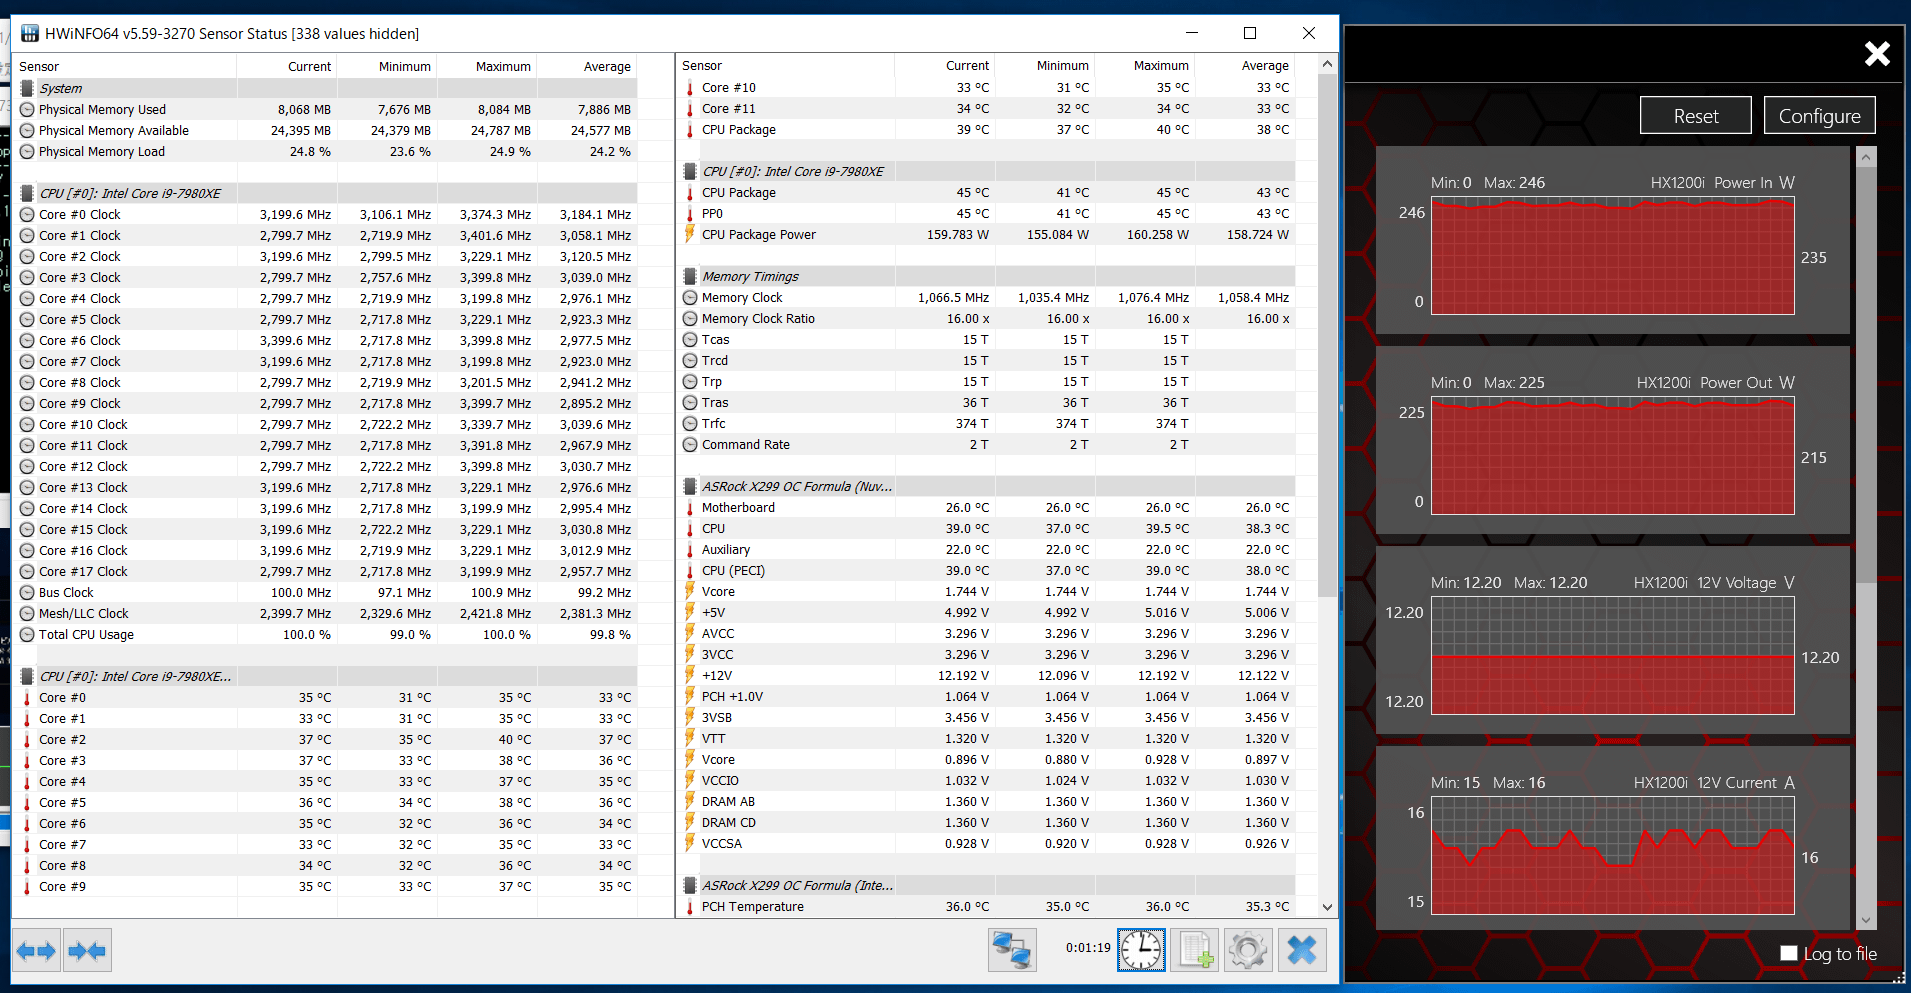The width and height of the screenshot is (1911, 993).
Task: Click the Core #0 Clock circle icon
Action: click(x=27, y=214)
